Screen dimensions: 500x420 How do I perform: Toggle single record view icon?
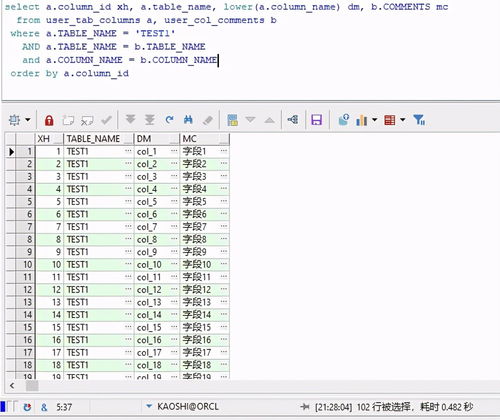[x=232, y=120]
